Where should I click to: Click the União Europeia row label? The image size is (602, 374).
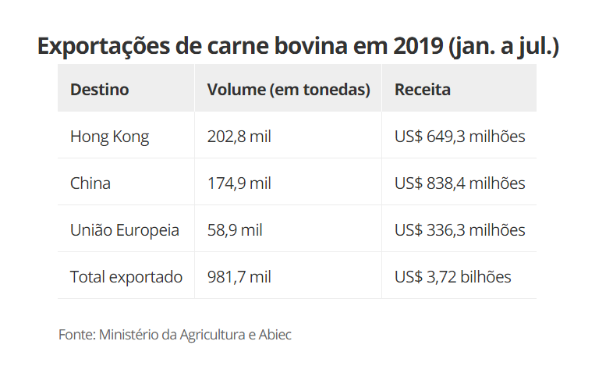(x=124, y=230)
